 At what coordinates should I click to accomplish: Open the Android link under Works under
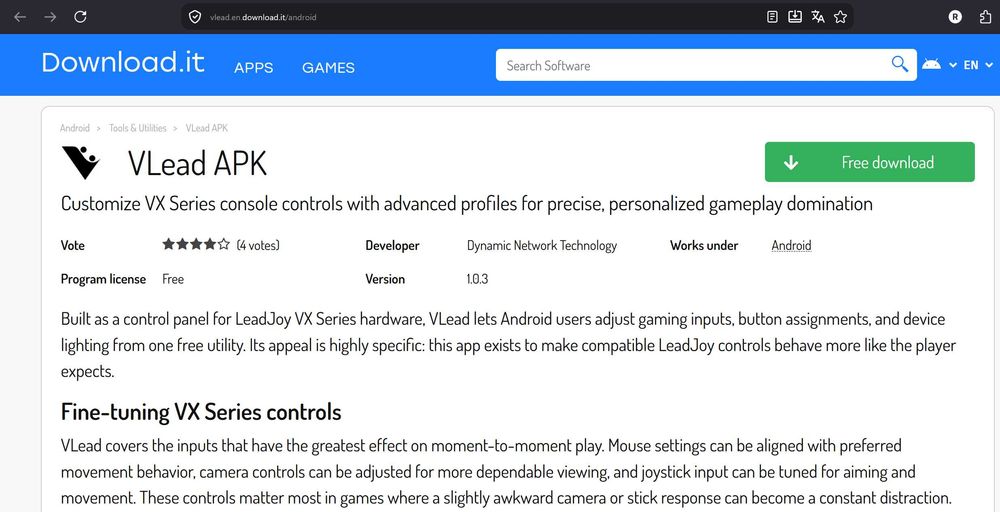791,245
